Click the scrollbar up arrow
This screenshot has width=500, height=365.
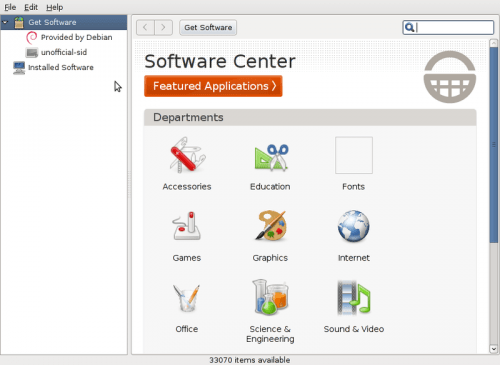[x=494, y=43]
